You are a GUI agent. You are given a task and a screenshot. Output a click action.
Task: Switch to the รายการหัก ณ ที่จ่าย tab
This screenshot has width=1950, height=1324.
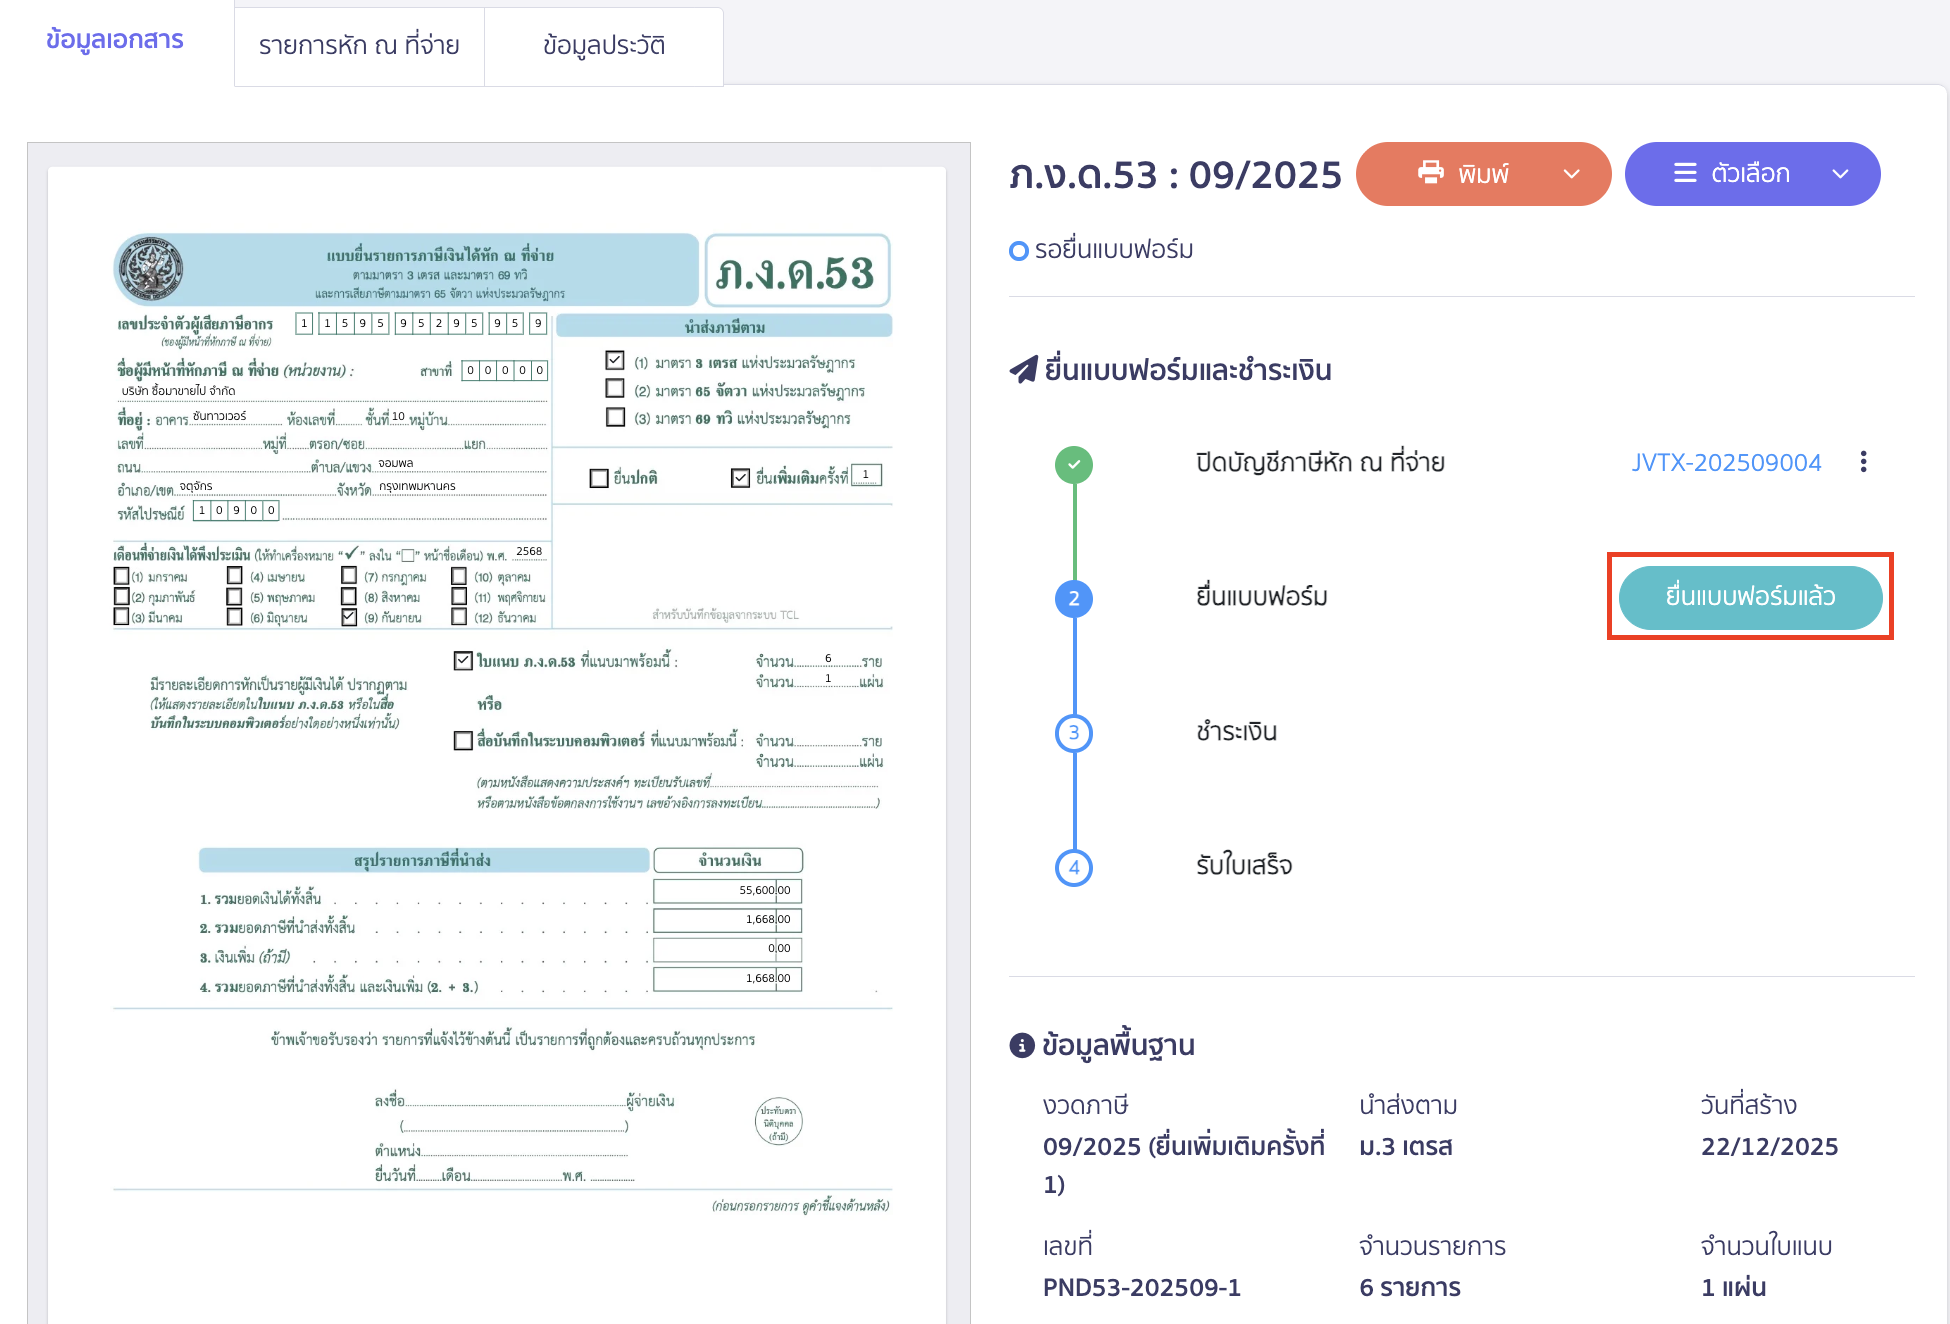click(x=359, y=45)
